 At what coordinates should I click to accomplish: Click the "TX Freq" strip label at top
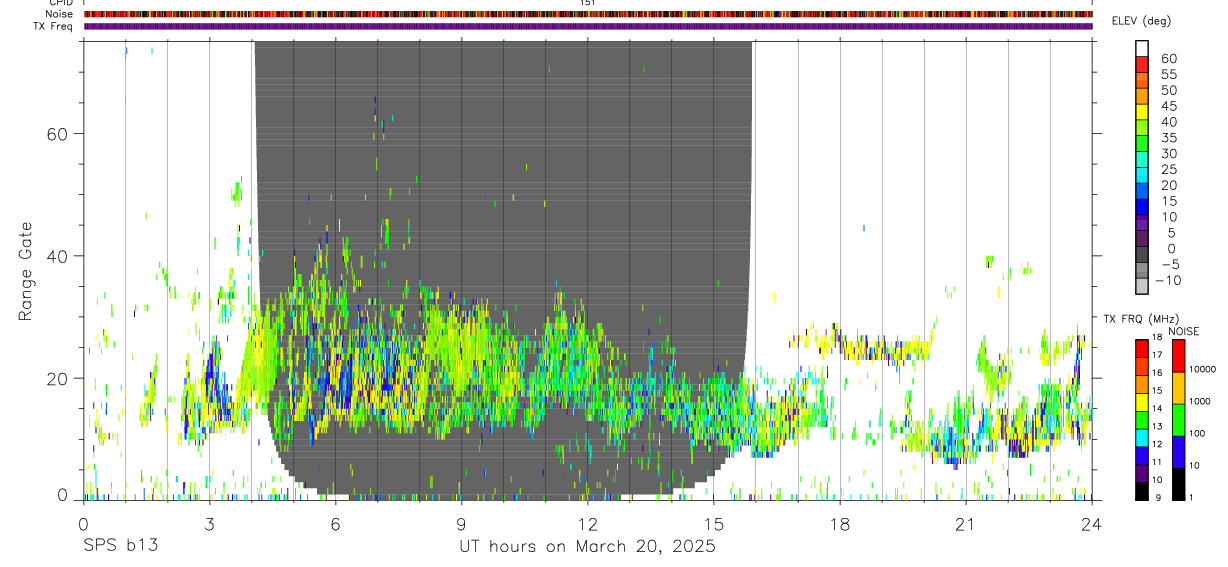(x=54, y=26)
